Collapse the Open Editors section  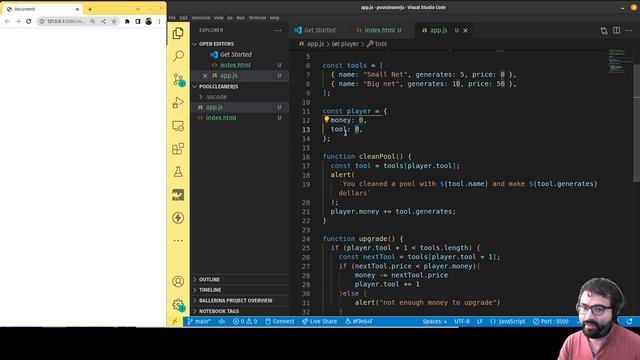tap(216, 44)
